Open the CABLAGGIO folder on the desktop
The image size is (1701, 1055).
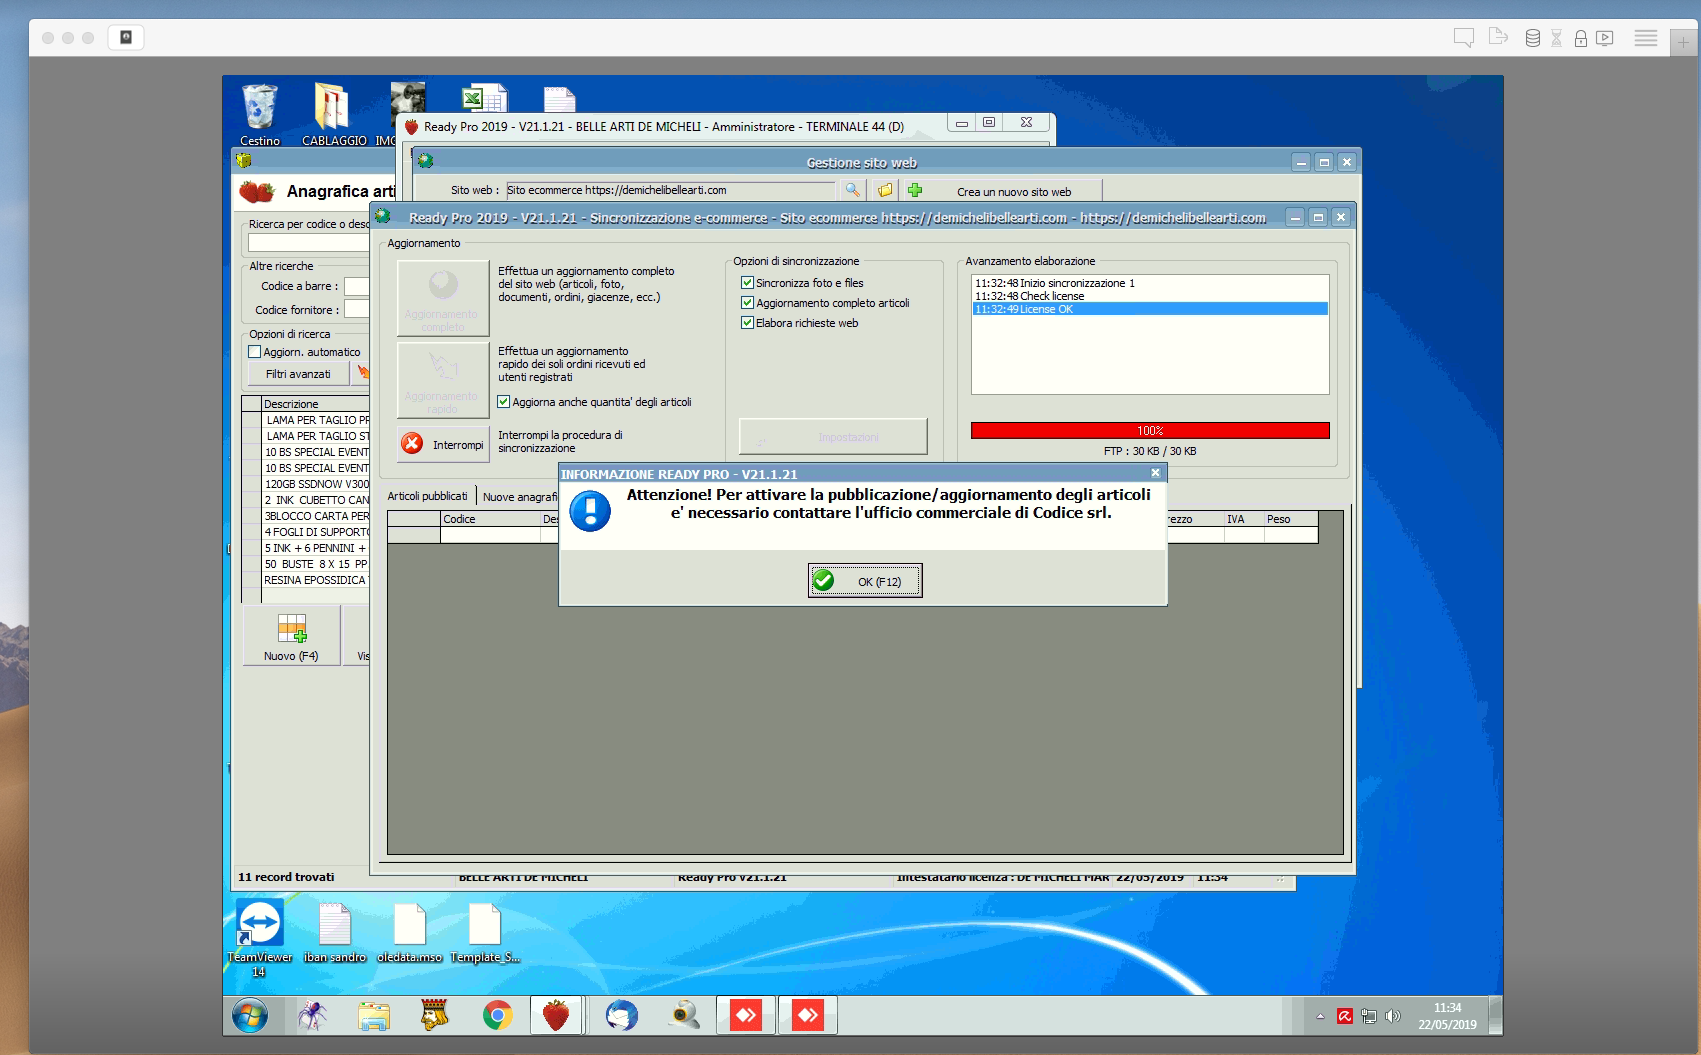tap(334, 114)
